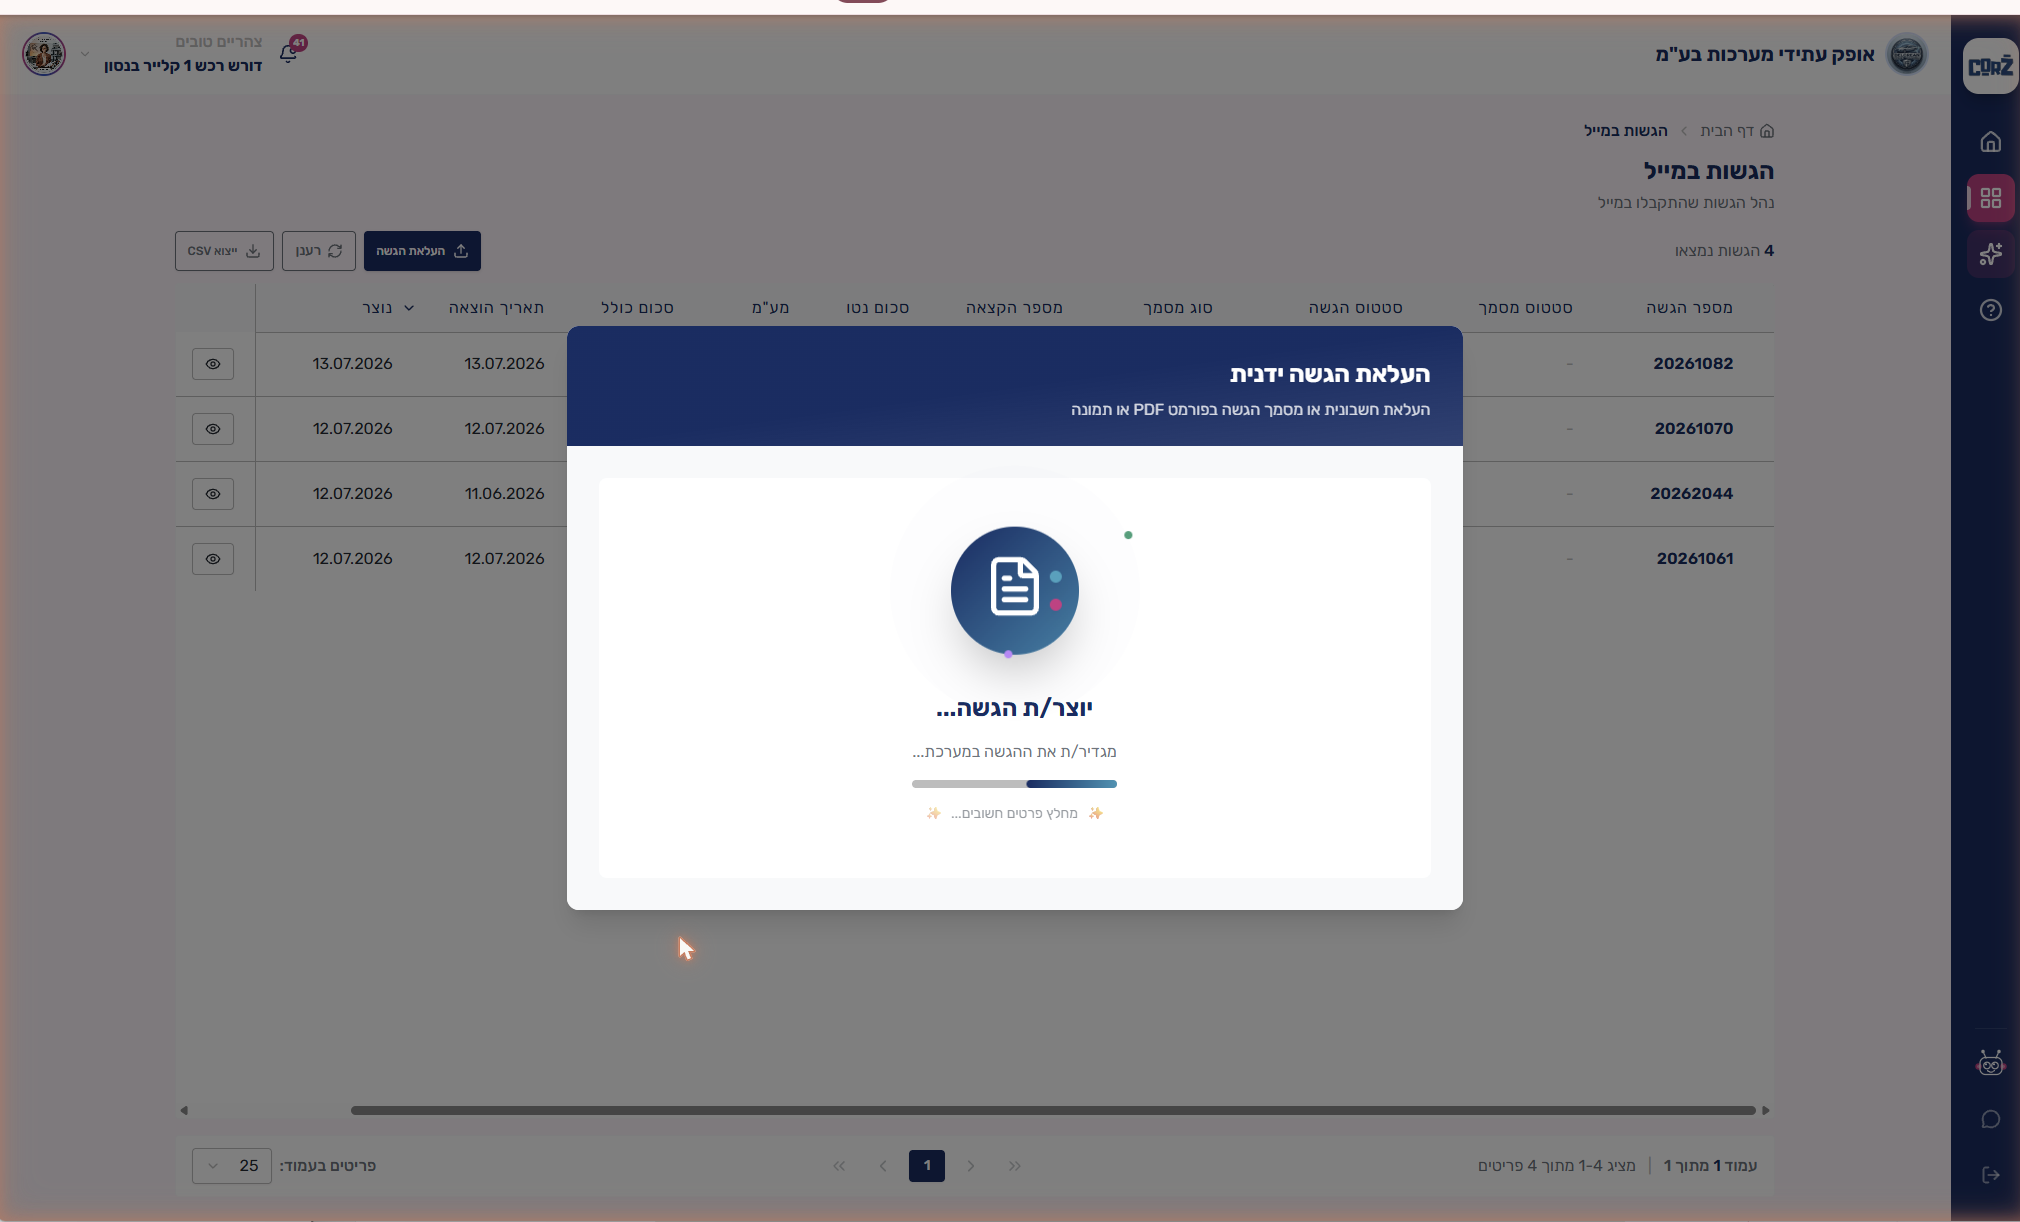This screenshot has width=2020, height=1222.
Task: Click סכום כולל column header
Action: point(637,308)
